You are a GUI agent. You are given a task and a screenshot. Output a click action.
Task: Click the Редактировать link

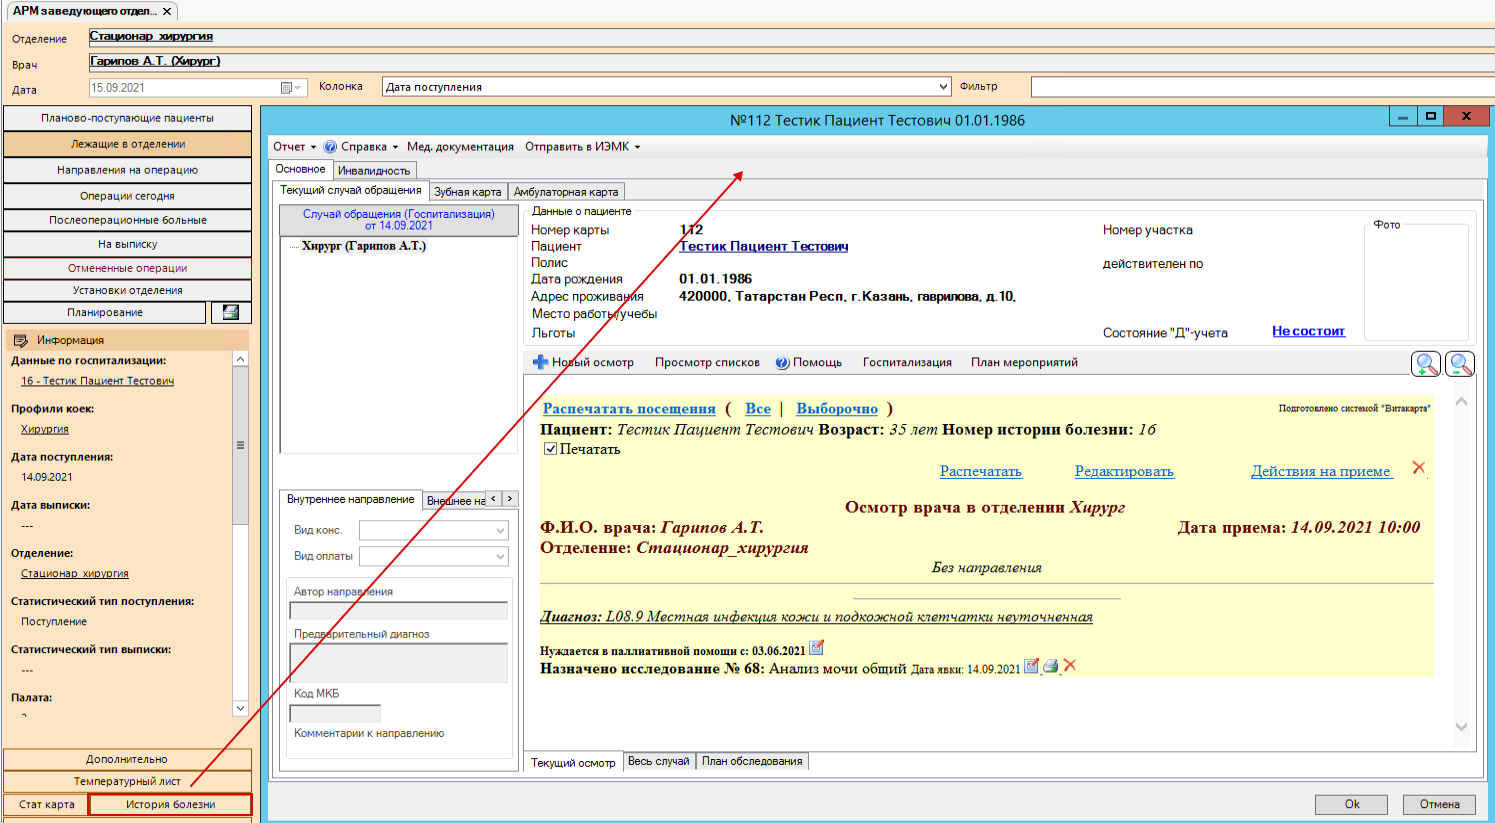click(1124, 471)
